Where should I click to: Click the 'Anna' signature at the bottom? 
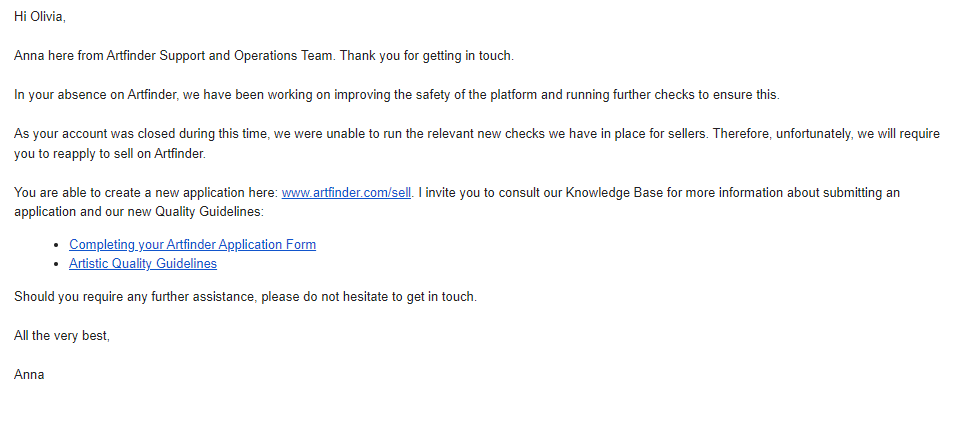point(29,374)
